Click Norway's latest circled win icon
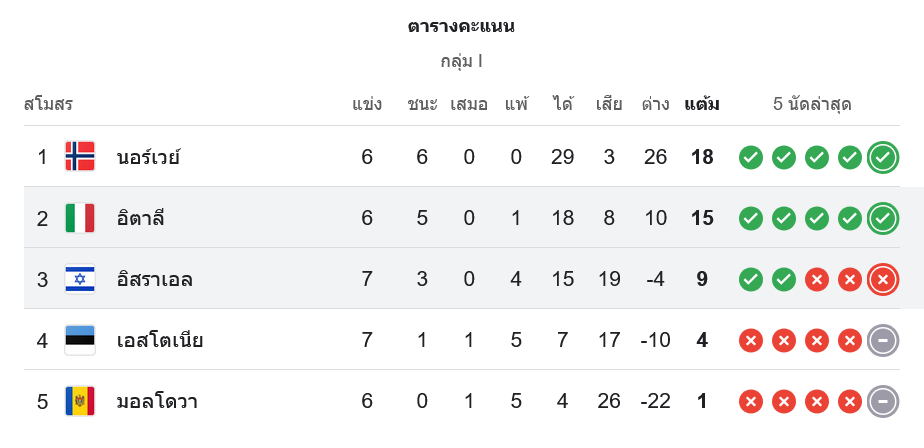 882,157
